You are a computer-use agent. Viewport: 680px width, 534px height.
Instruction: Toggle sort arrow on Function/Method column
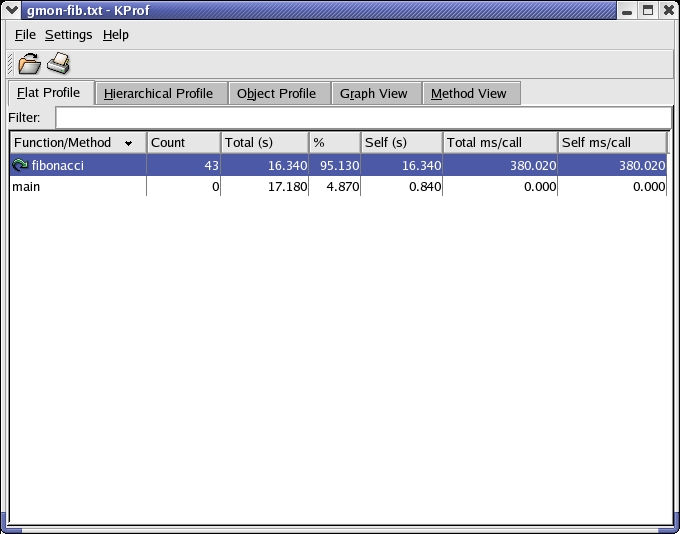(x=128, y=143)
